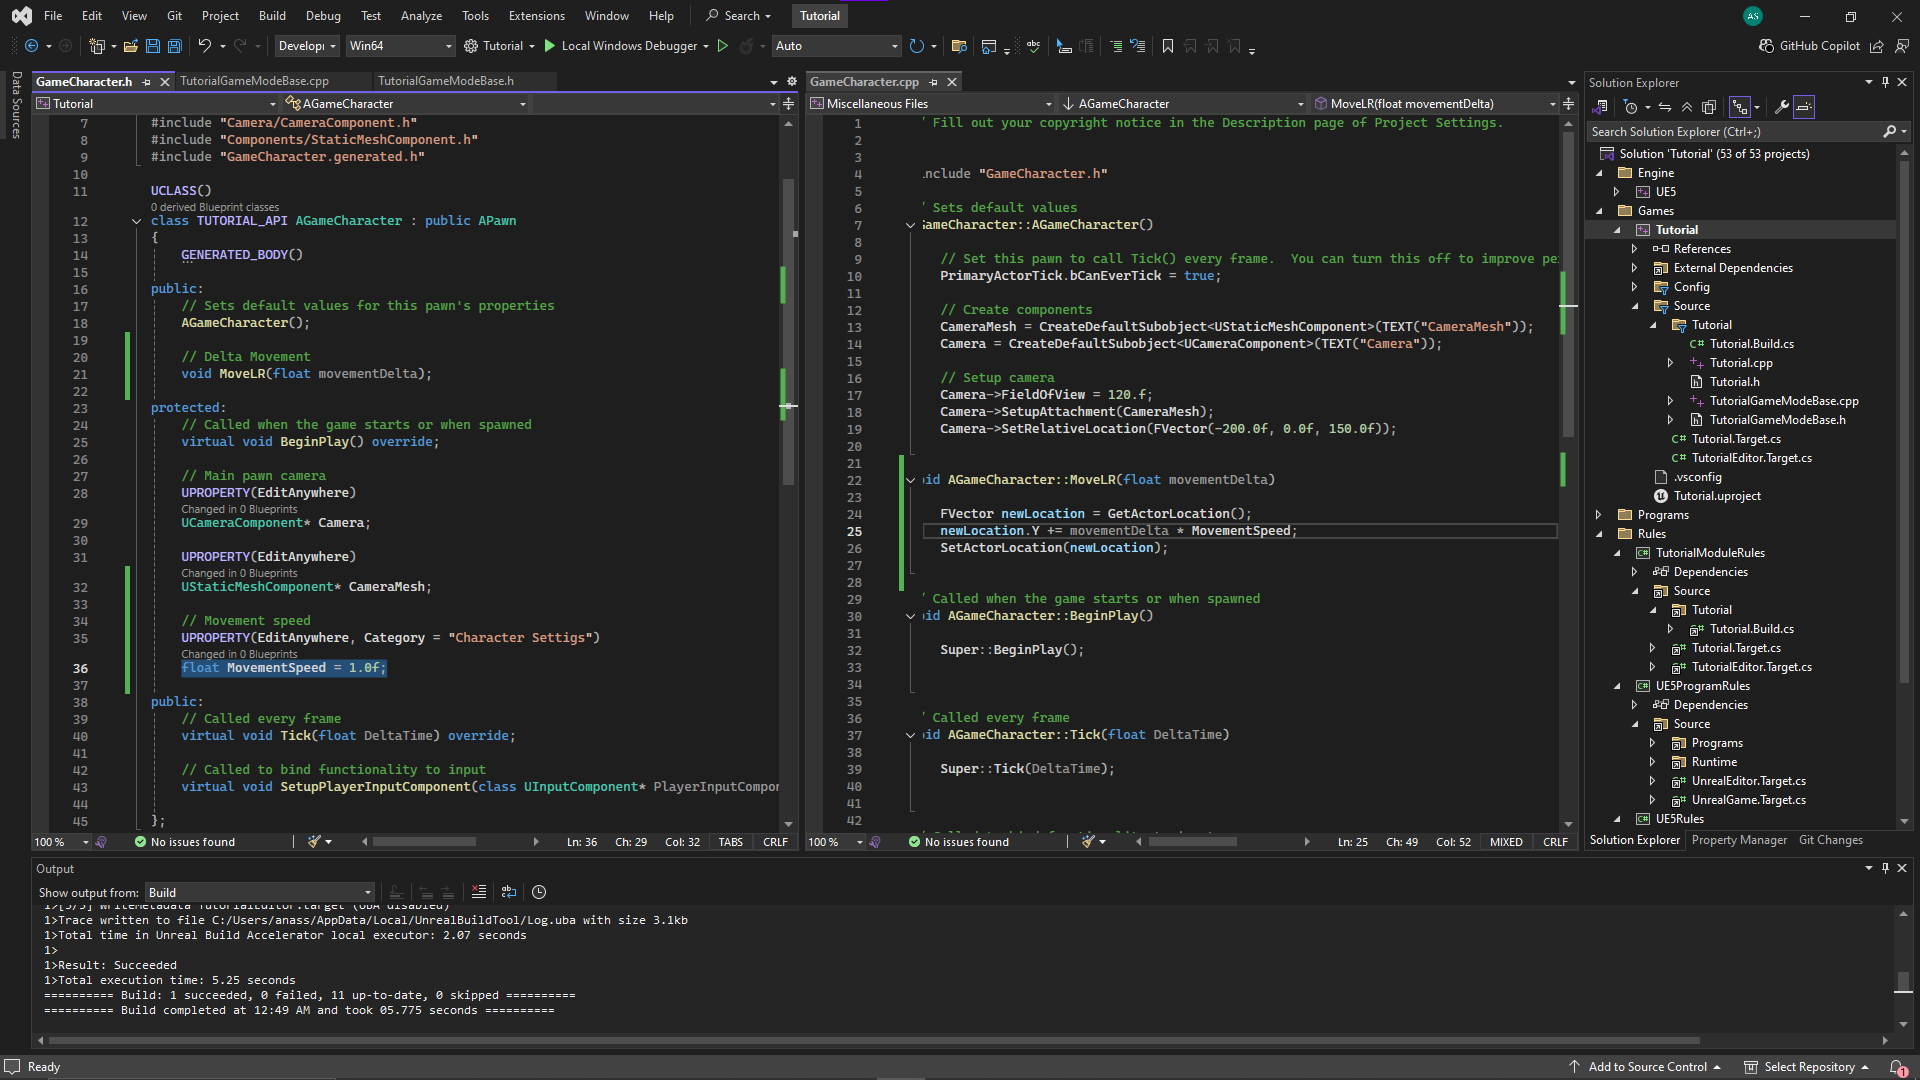The width and height of the screenshot is (1920, 1080).
Task: Open the solution configuration Develop dropdown
Action: [306, 46]
